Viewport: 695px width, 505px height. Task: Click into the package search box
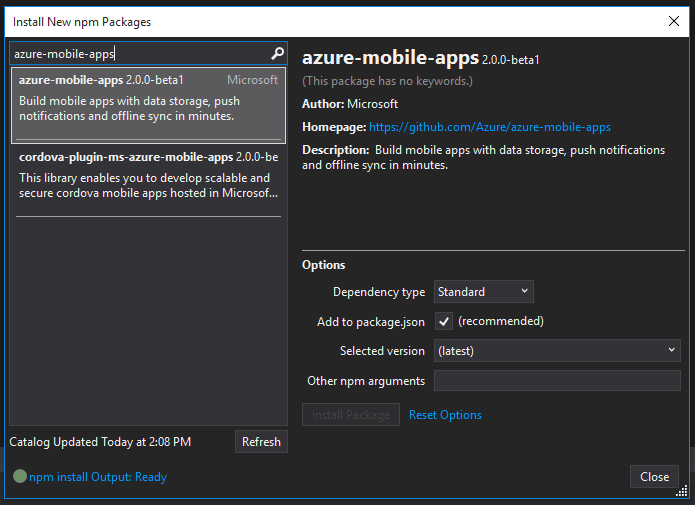(x=138, y=54)
